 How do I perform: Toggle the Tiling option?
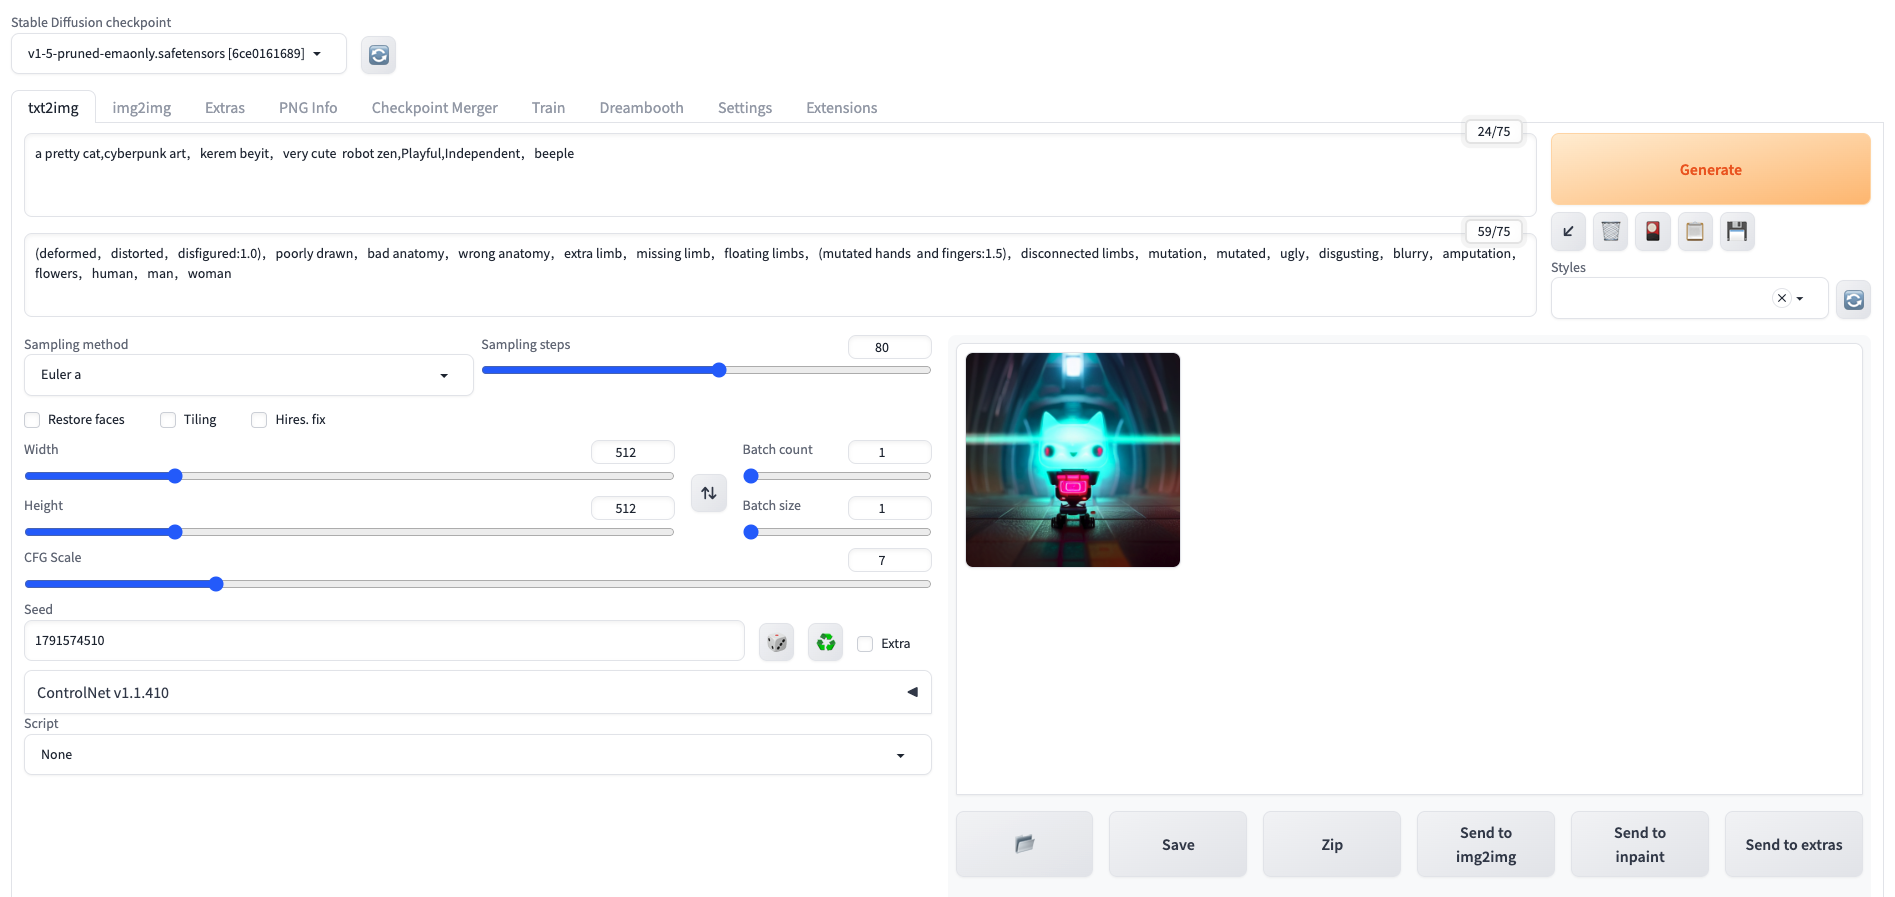click(x=168, y=420)
